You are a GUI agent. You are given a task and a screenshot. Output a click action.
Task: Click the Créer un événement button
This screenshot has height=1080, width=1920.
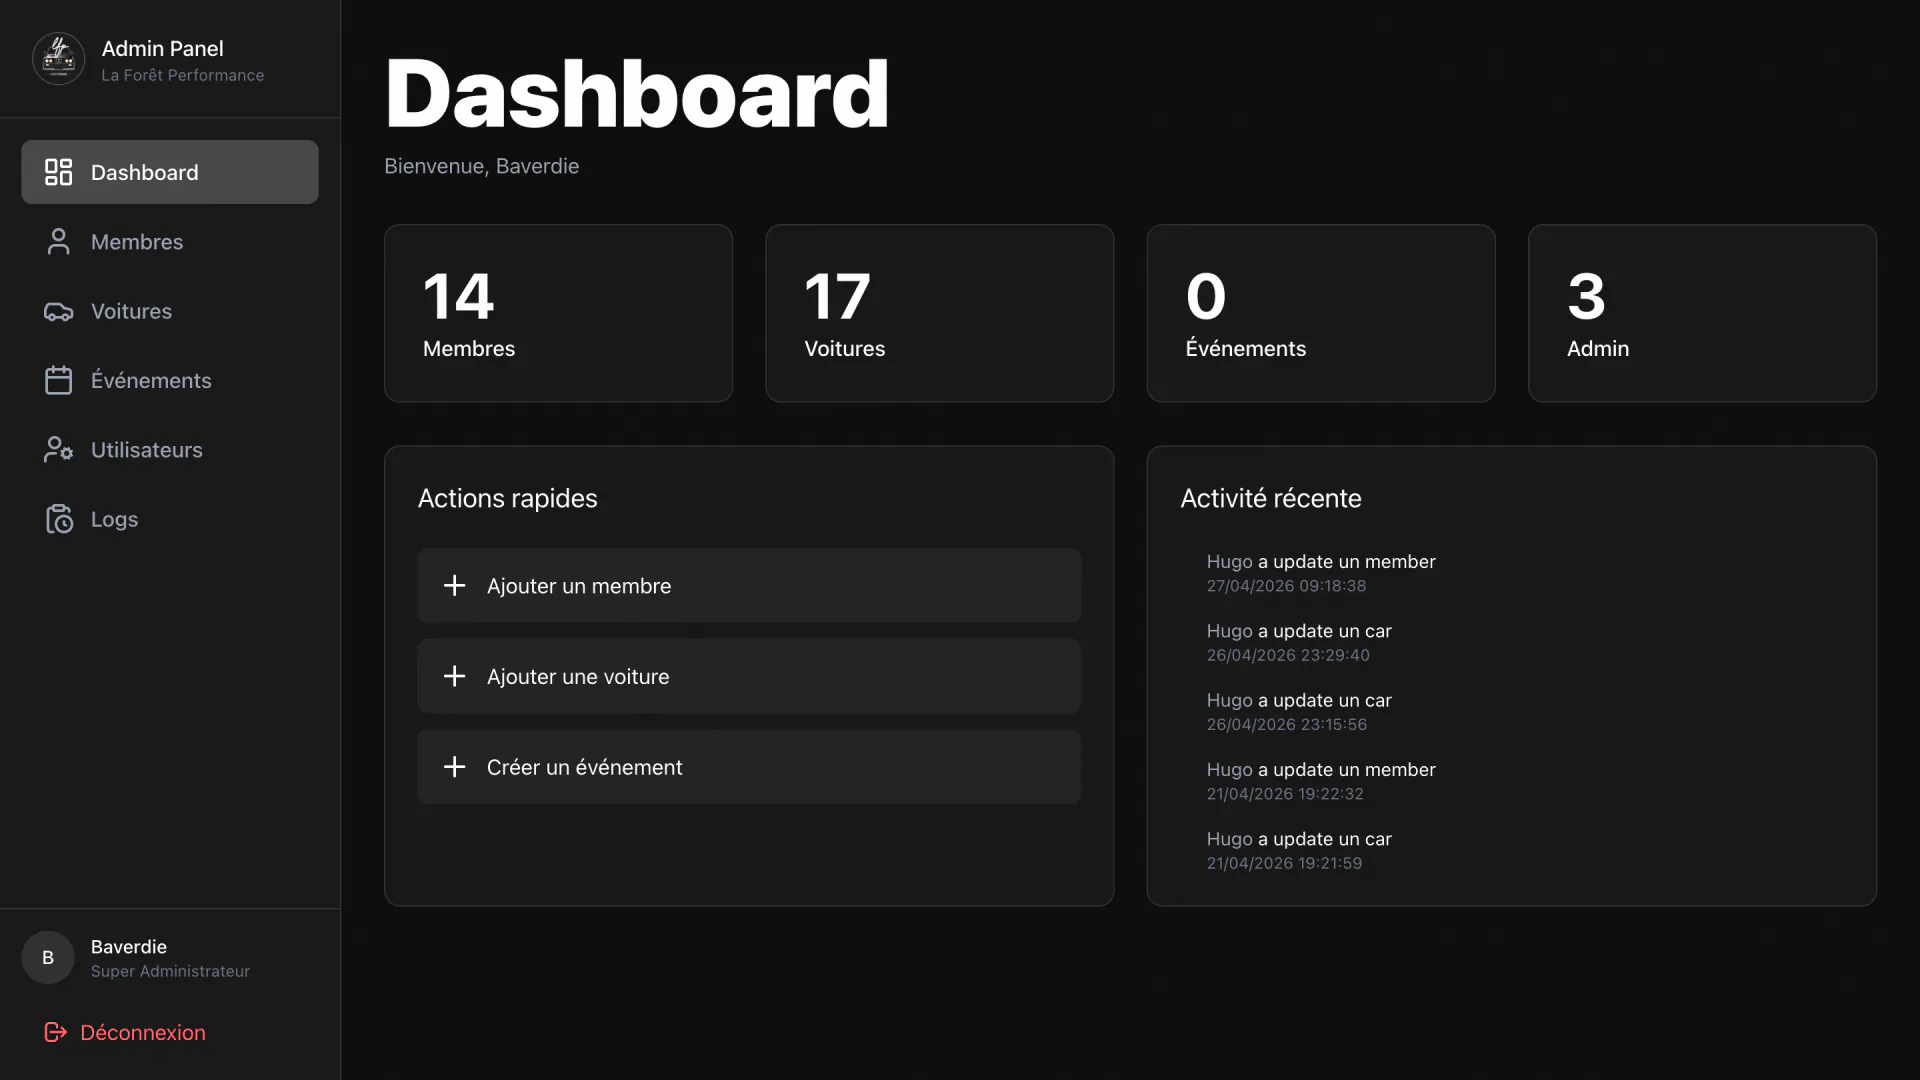click(x=749, y=767)
